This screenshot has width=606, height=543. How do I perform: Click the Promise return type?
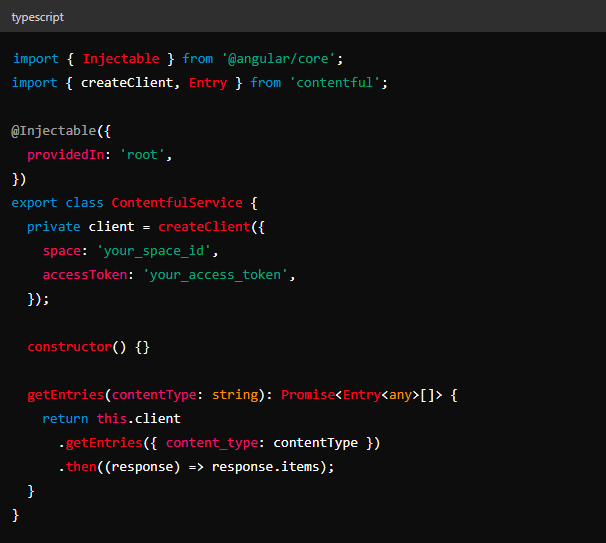coord(307,395)
